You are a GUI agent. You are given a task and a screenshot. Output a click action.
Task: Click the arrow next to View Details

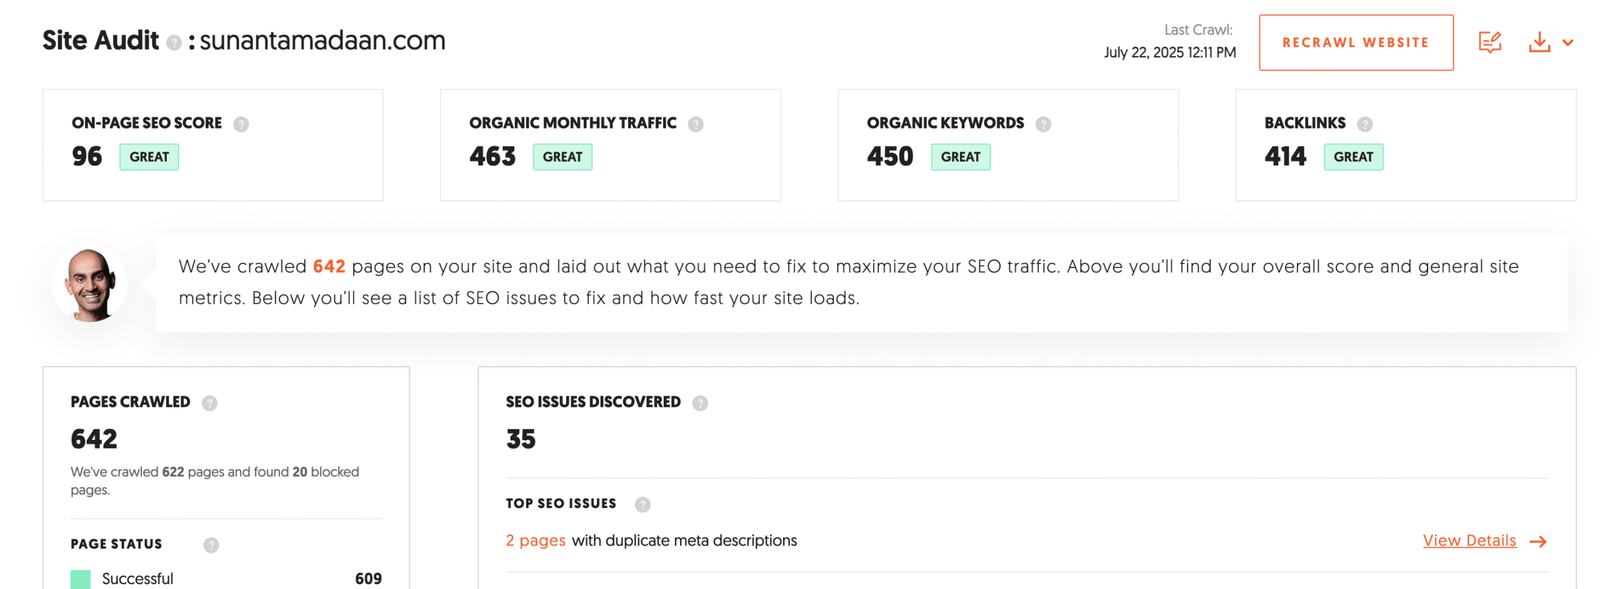click(x=1538, y=542)
